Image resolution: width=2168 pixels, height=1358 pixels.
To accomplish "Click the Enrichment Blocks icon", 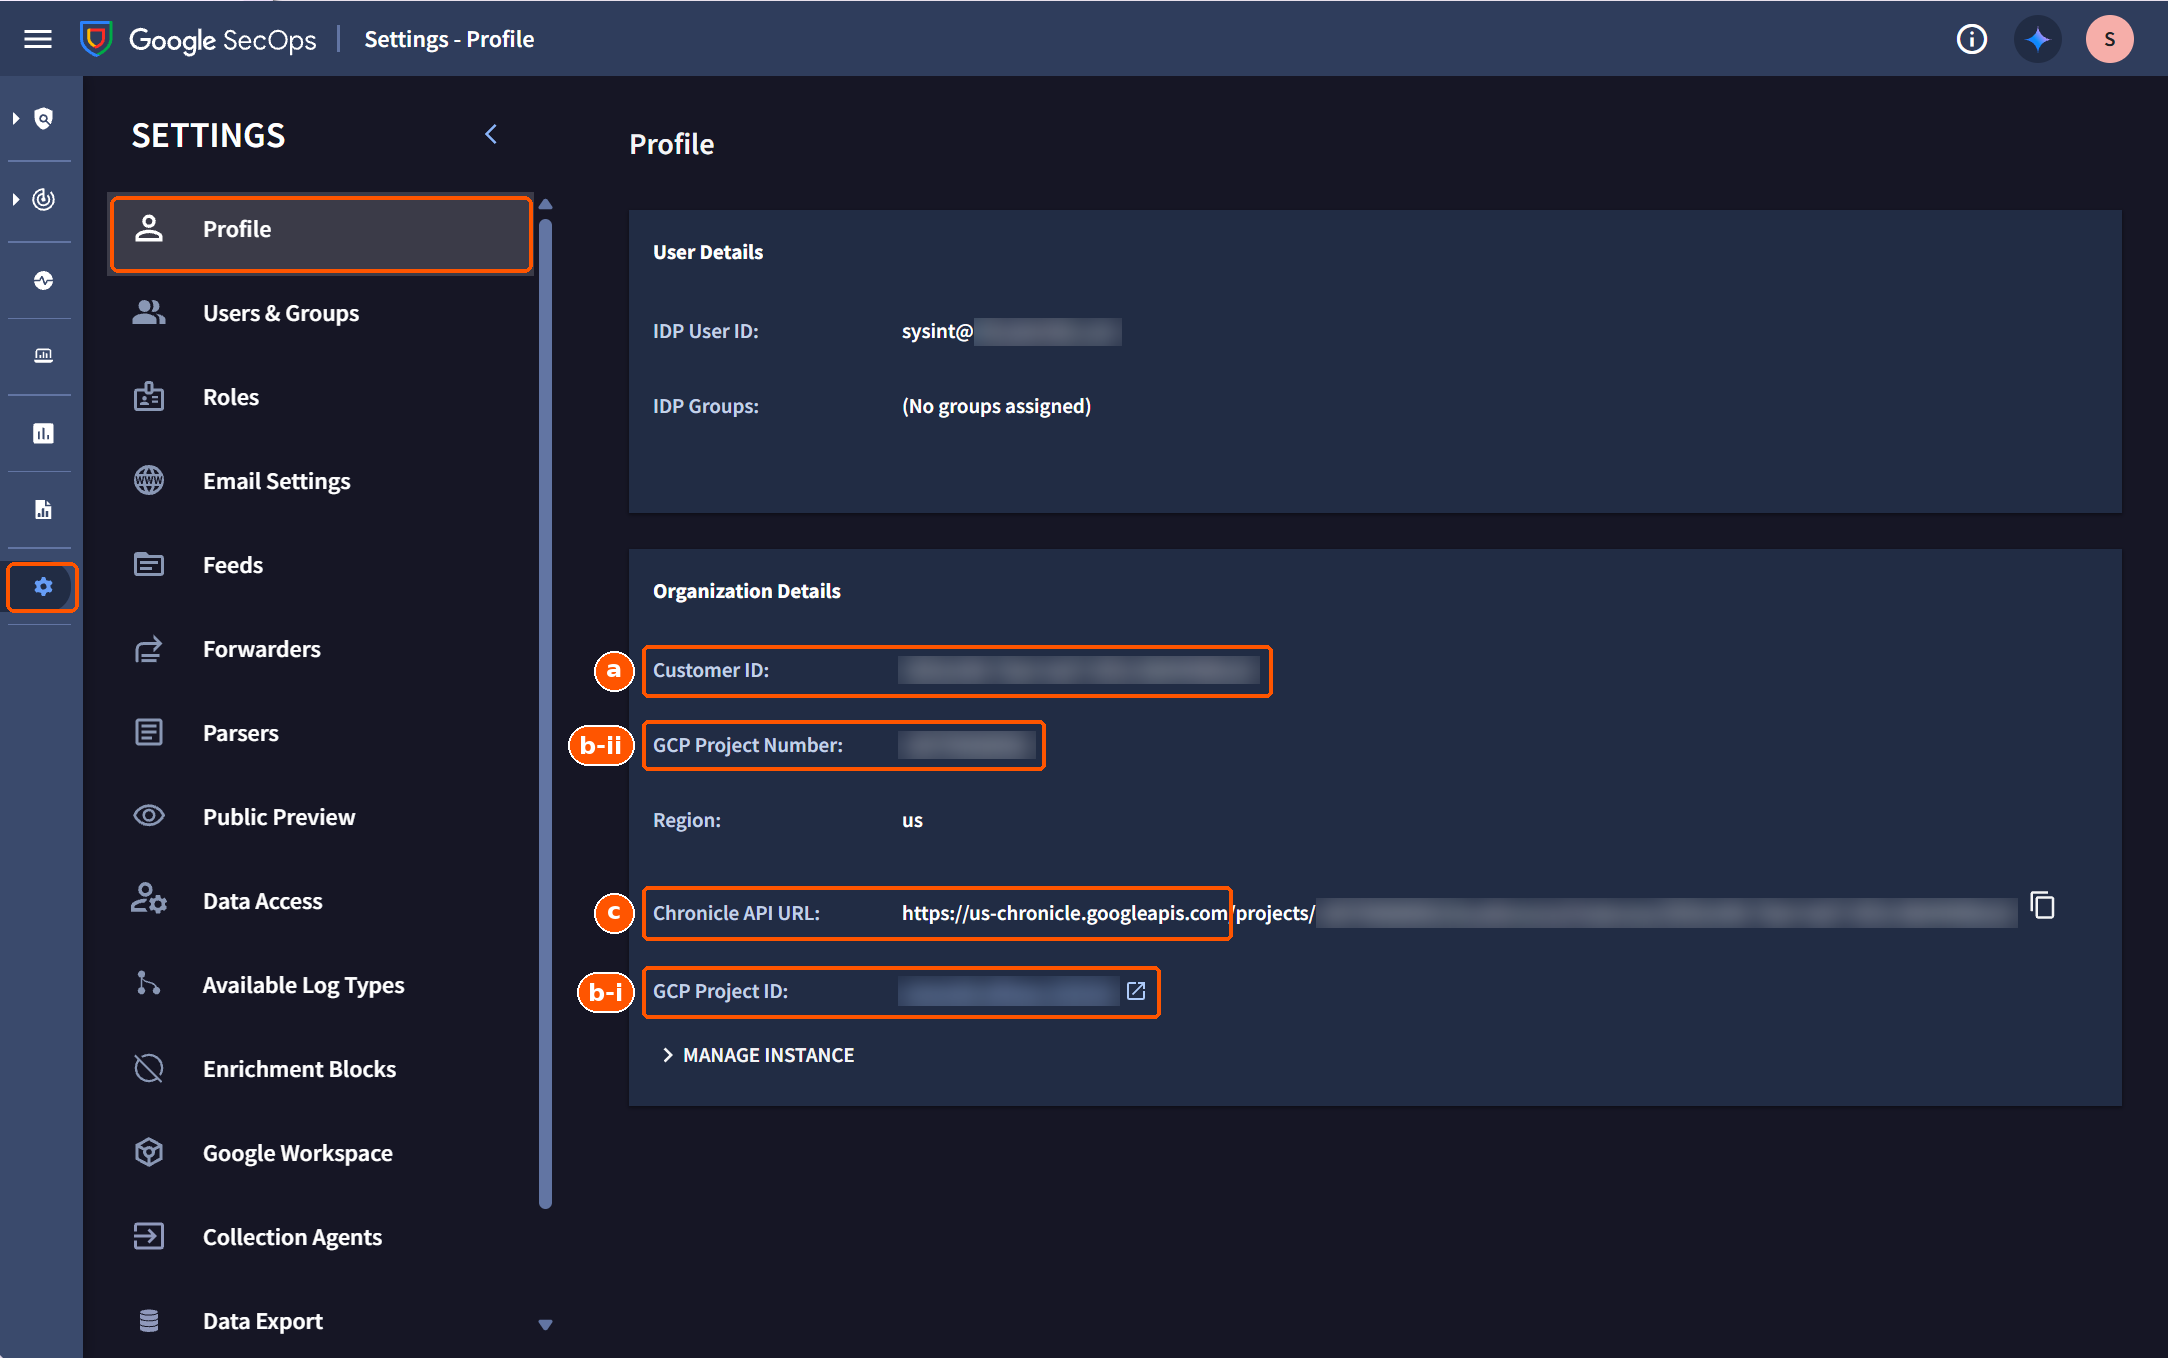I will tap(149, 1068).
